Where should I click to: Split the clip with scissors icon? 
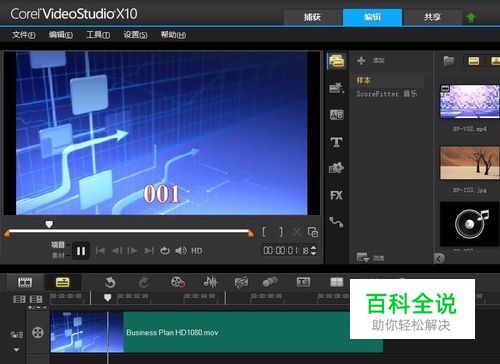[297, 232]
